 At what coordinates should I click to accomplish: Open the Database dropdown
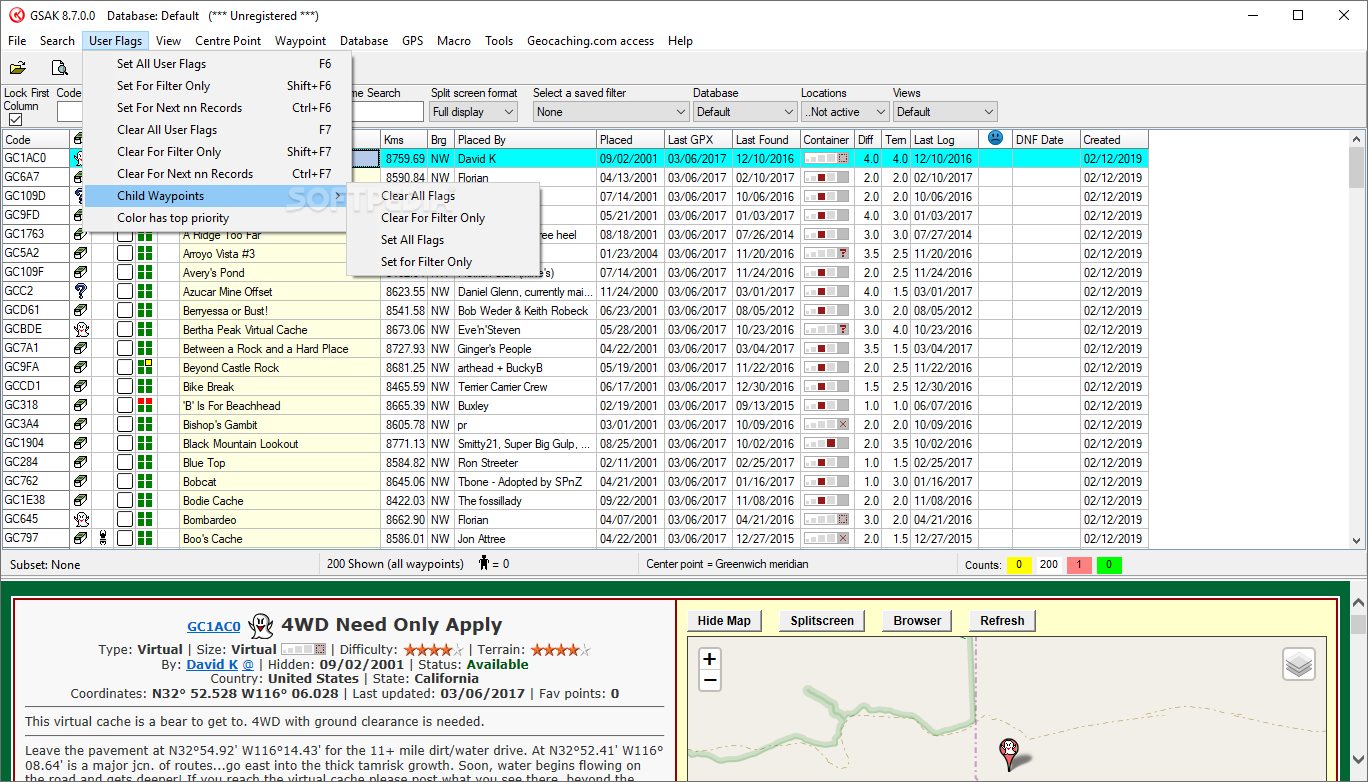click(745, 112)
